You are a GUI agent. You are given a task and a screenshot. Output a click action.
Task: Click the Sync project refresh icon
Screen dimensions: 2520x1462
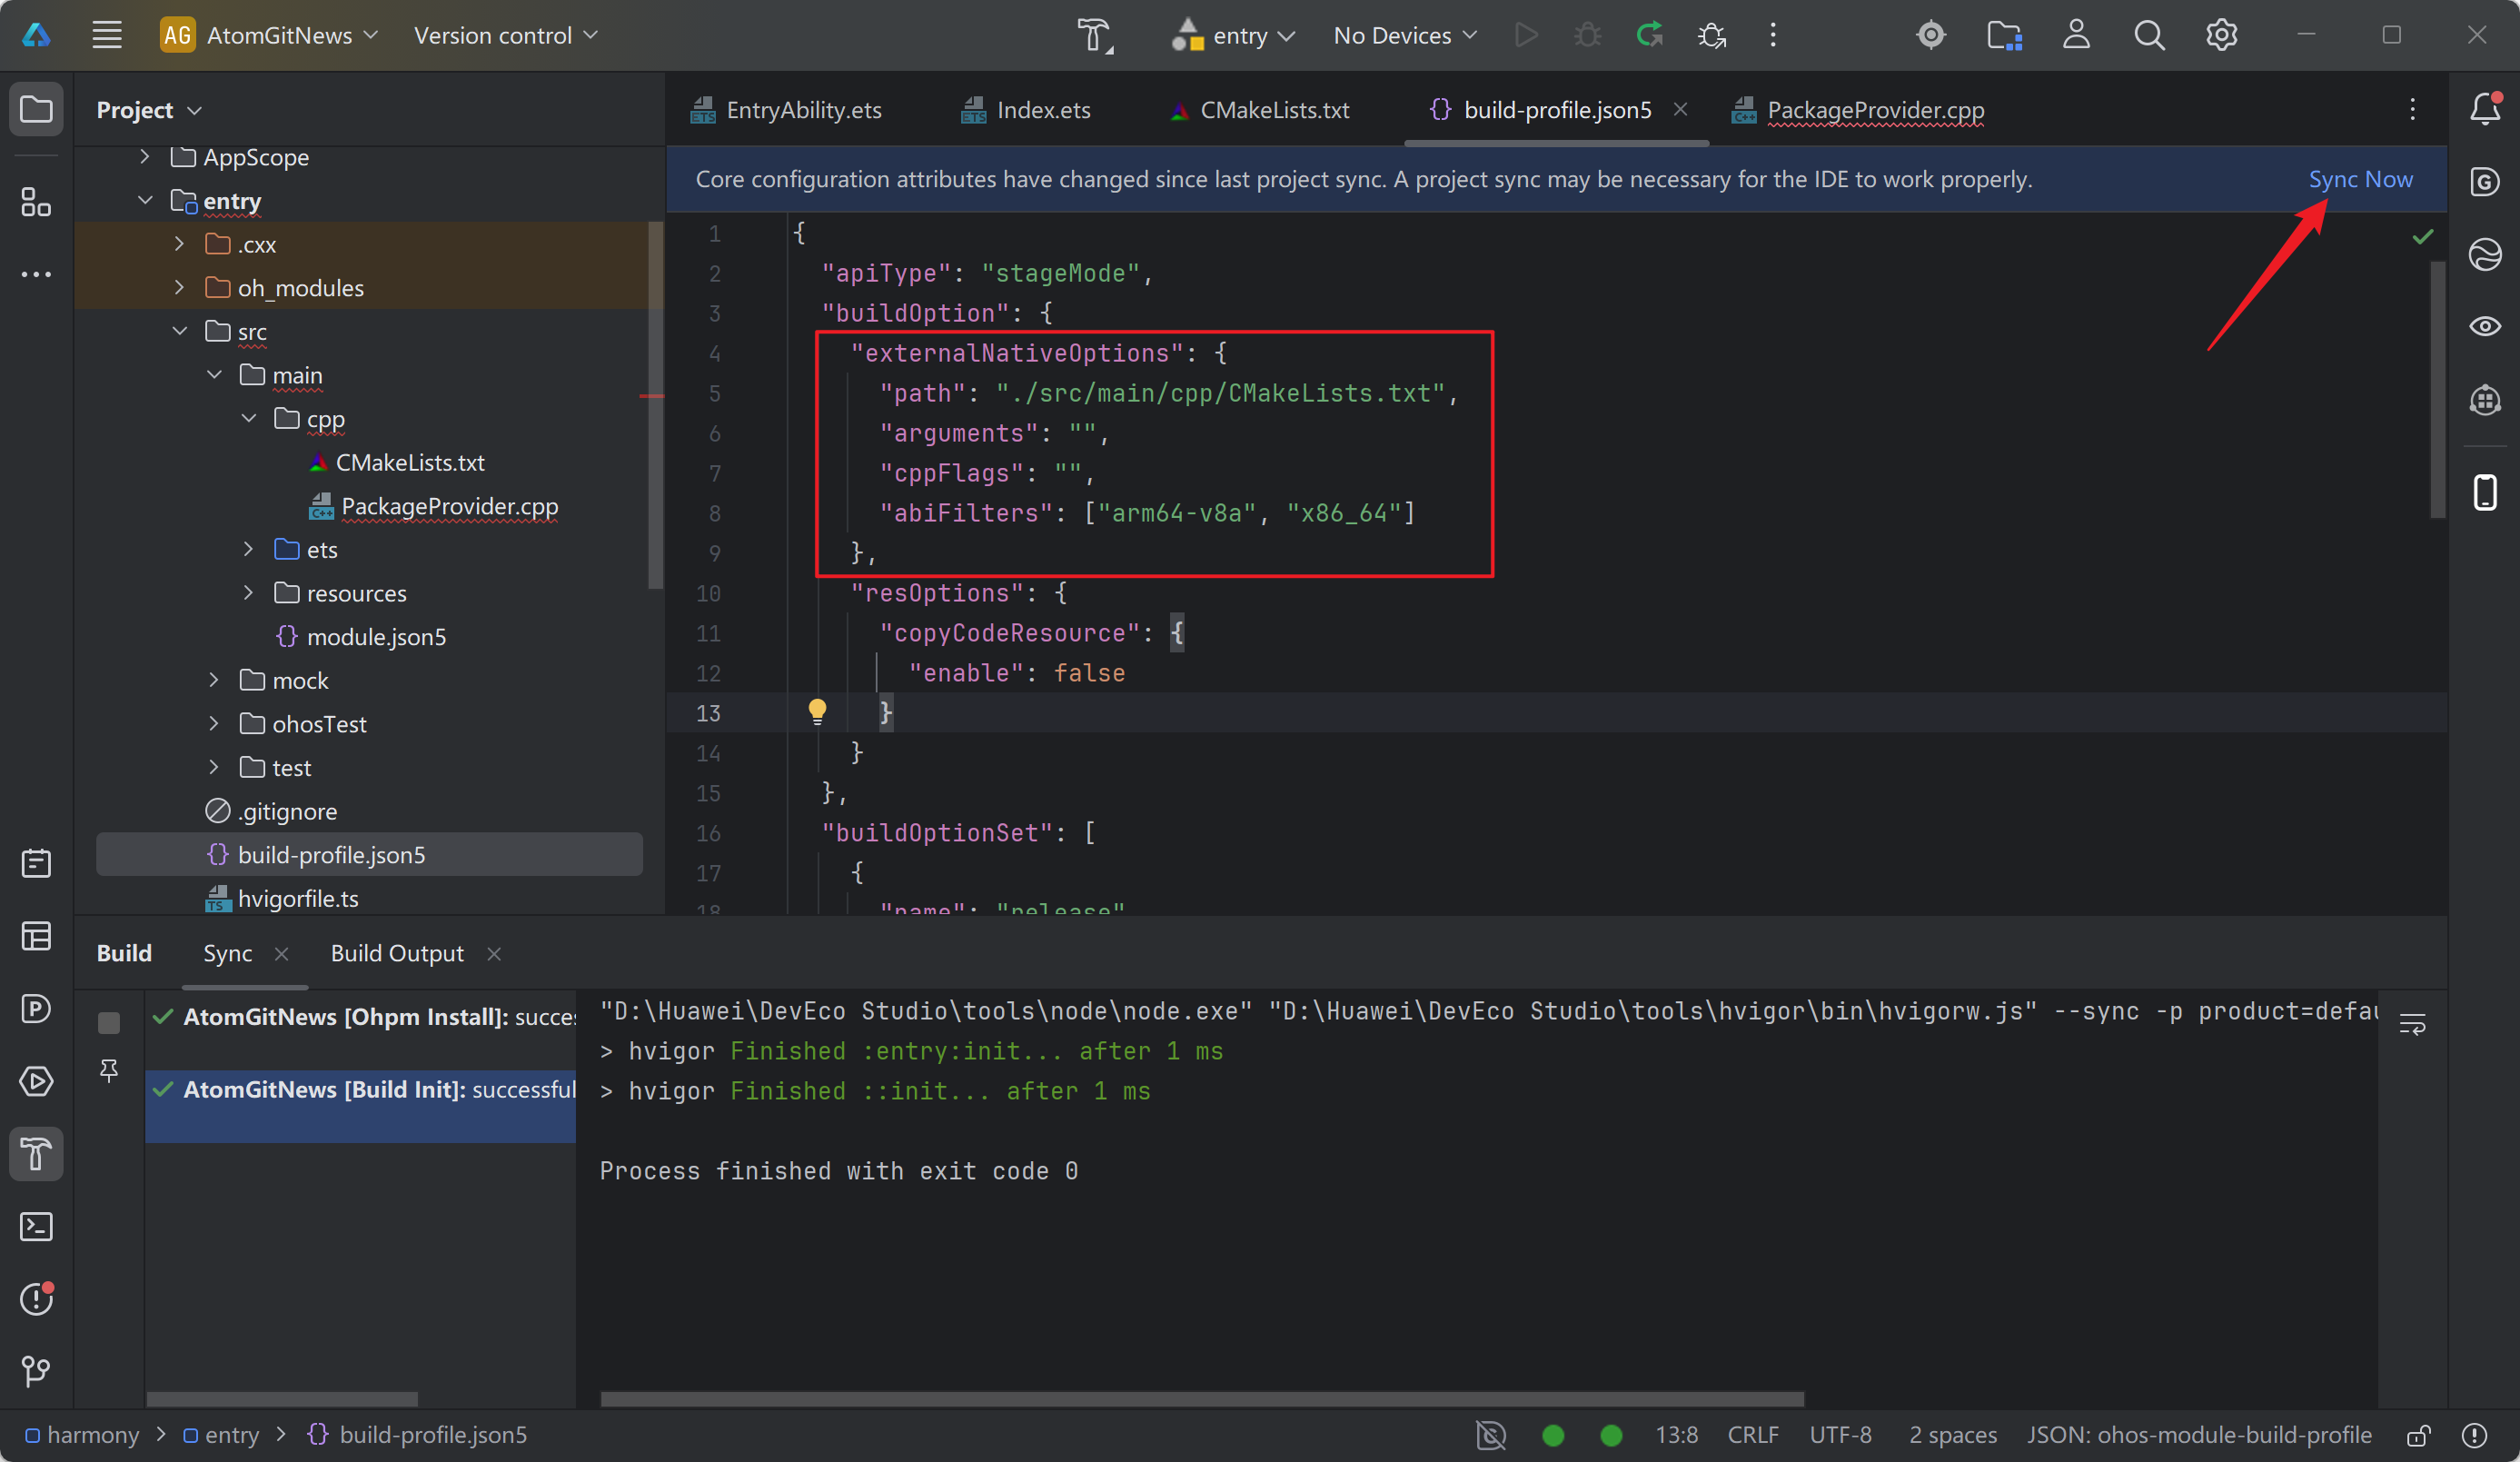(x=1649, y=35)
